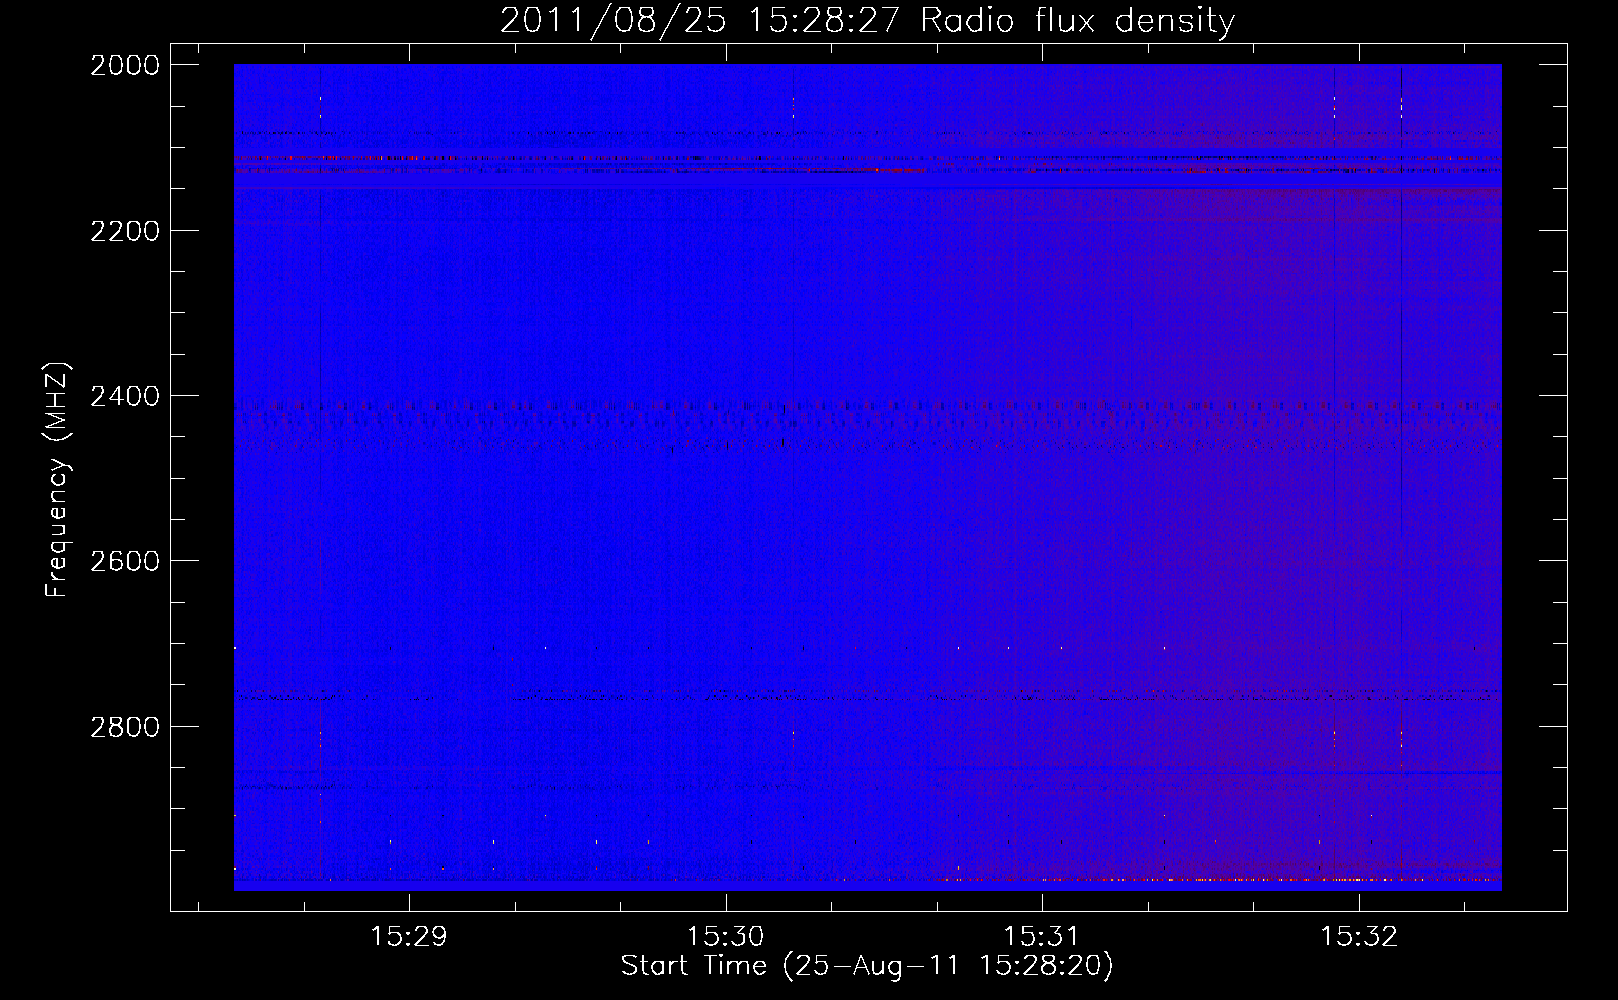This screenshot has width=1618, height=1000.
Task: Select the 2000 frequency axis label
Action: pos(125,65)
